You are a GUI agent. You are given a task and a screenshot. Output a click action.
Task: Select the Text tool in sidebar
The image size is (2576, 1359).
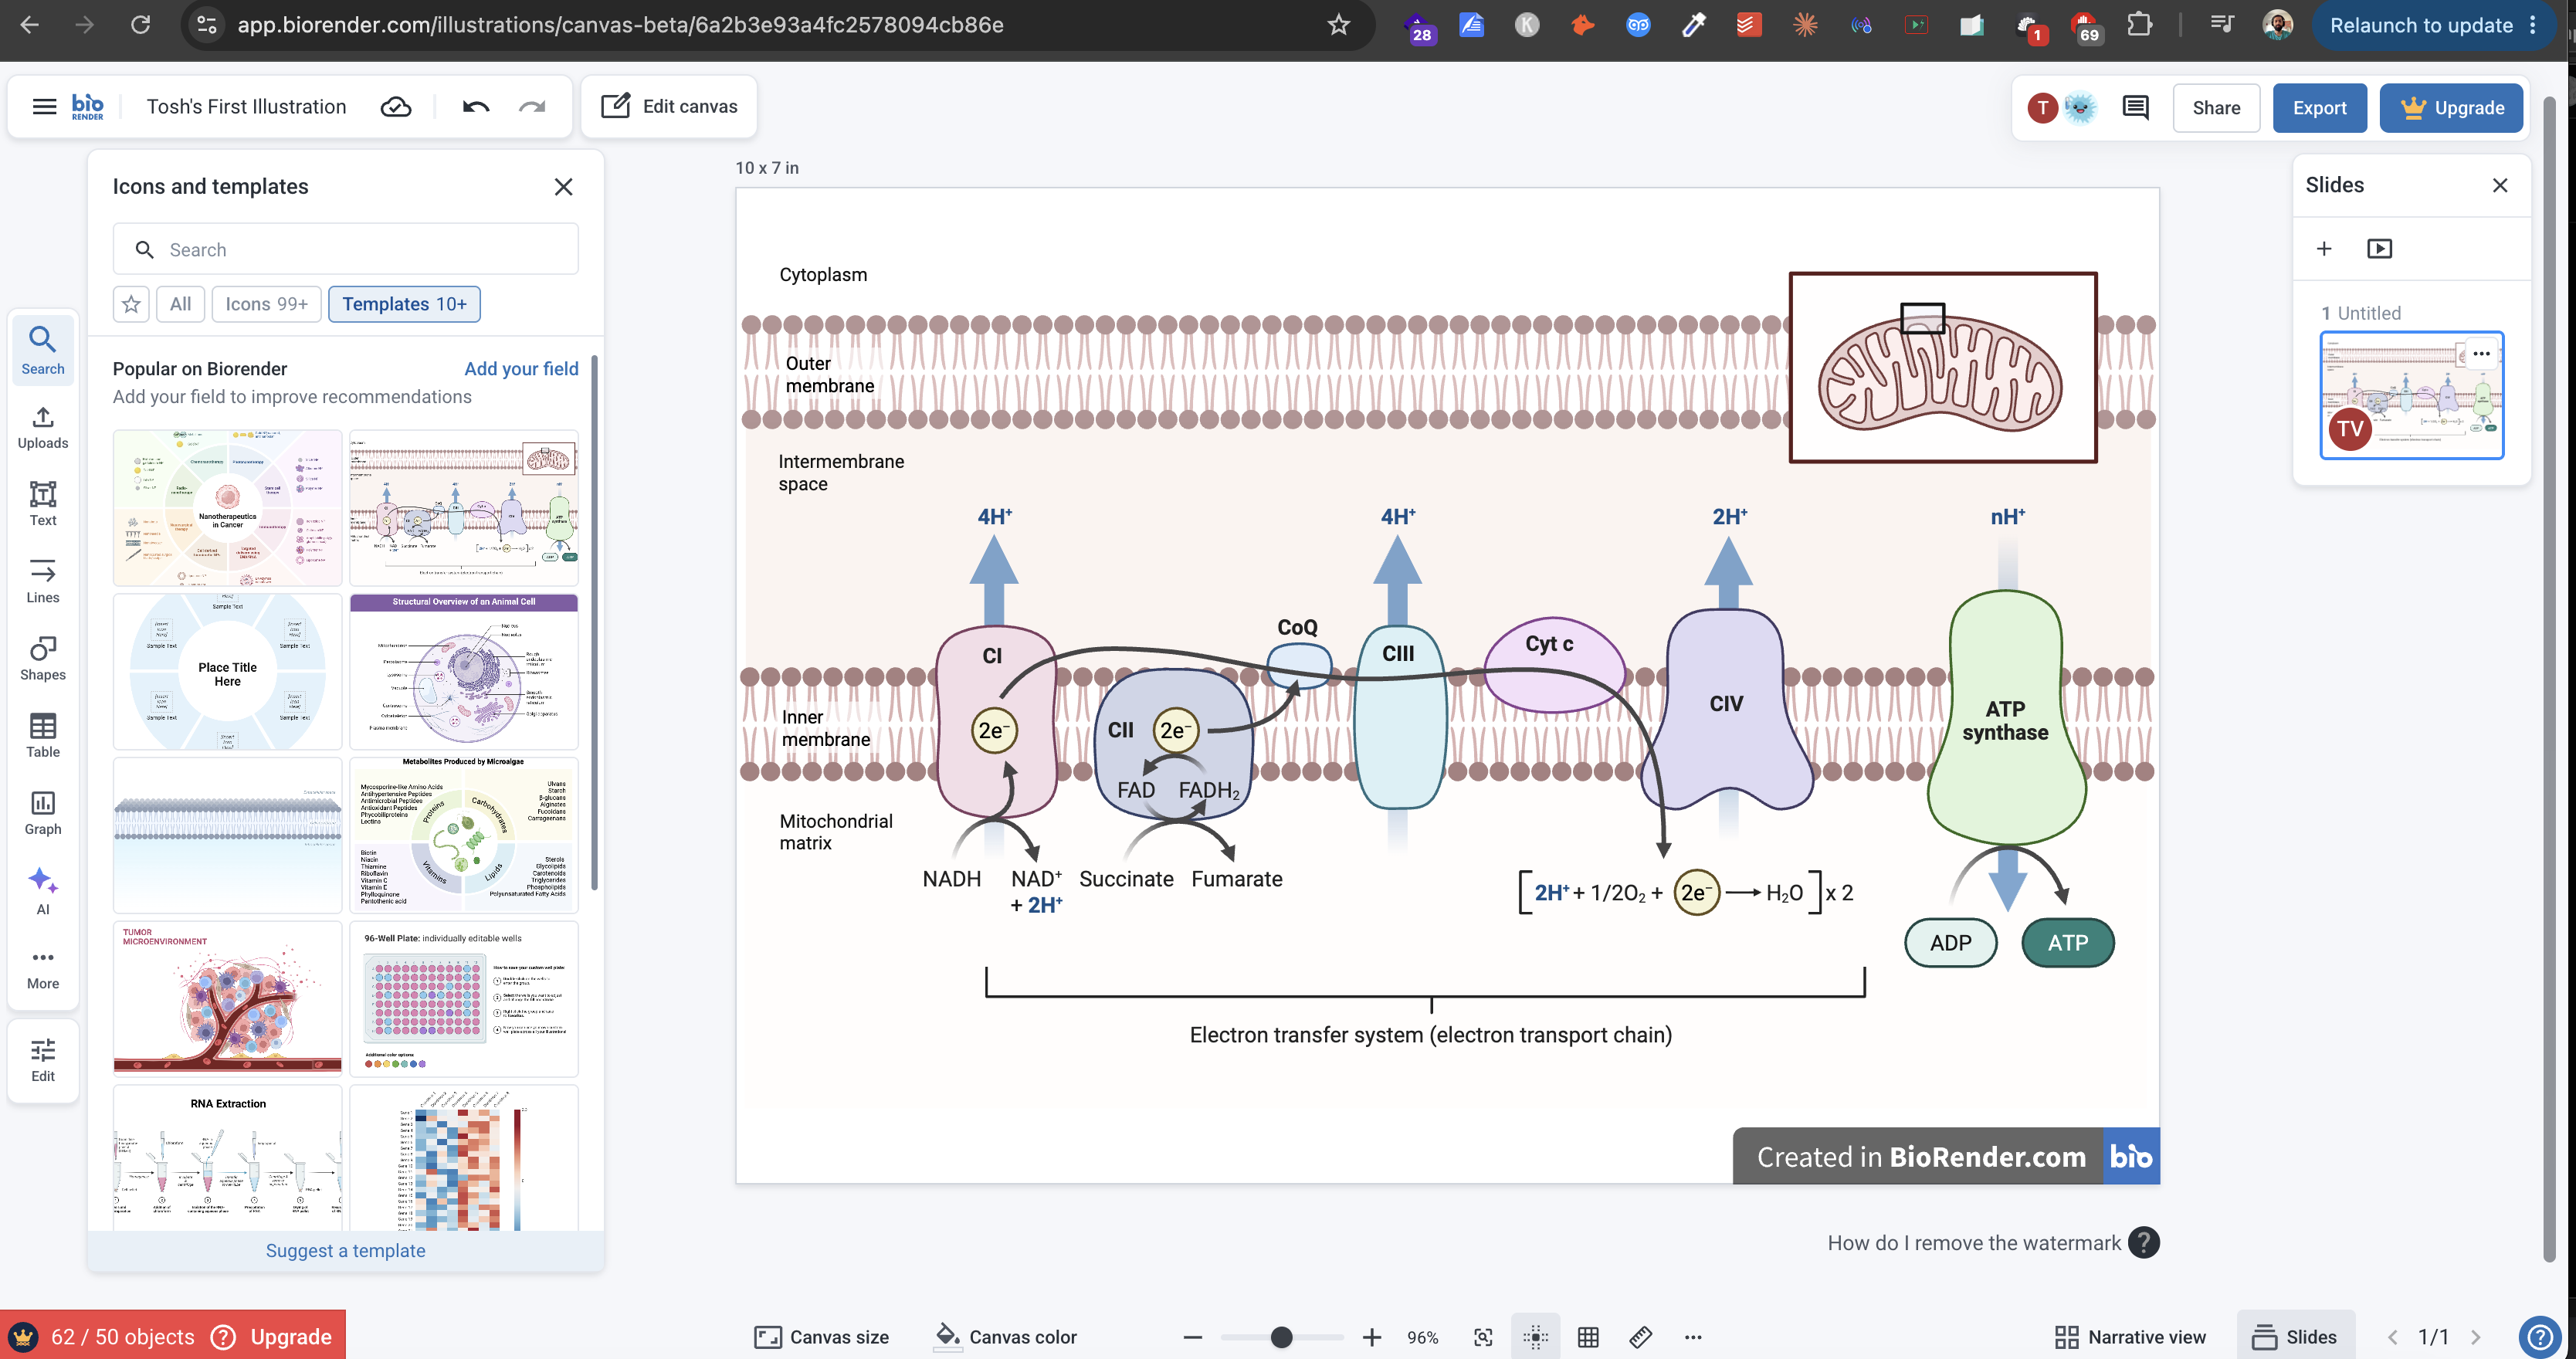[x=42, y=504]
